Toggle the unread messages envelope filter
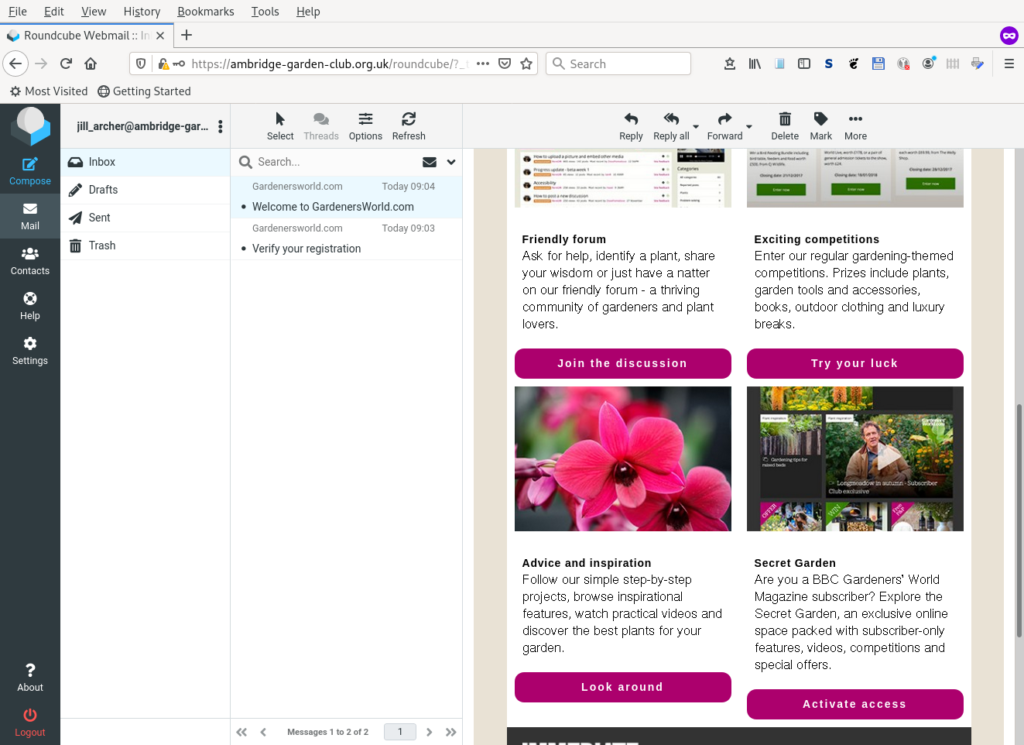 [429, 162]
